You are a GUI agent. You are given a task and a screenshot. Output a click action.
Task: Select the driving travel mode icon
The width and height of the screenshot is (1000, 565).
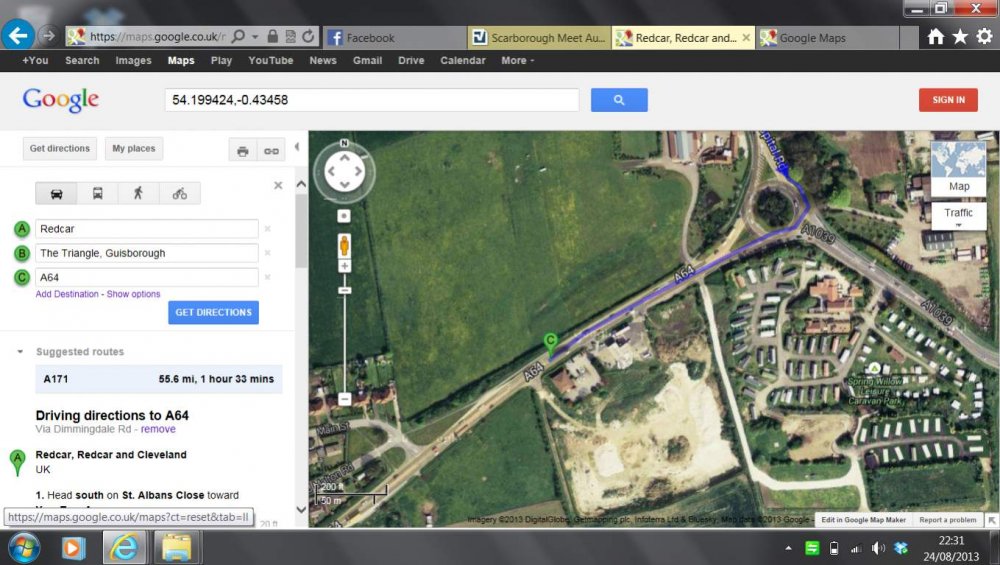56,194
